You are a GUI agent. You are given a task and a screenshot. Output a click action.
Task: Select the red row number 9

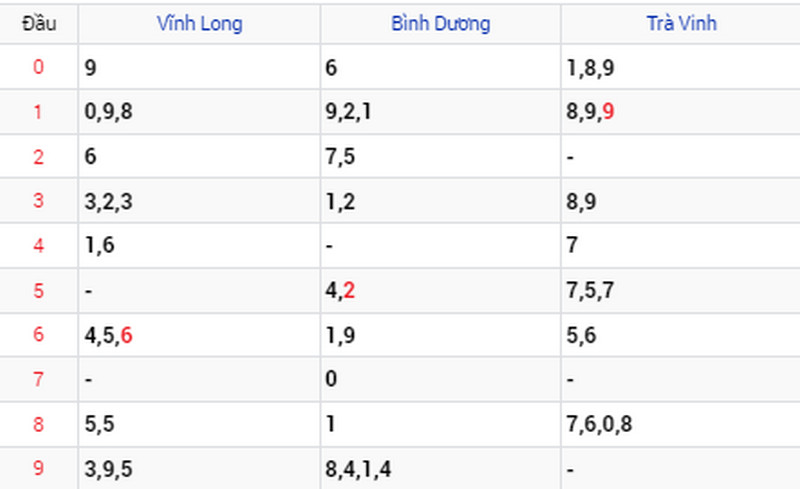[38, 468]
